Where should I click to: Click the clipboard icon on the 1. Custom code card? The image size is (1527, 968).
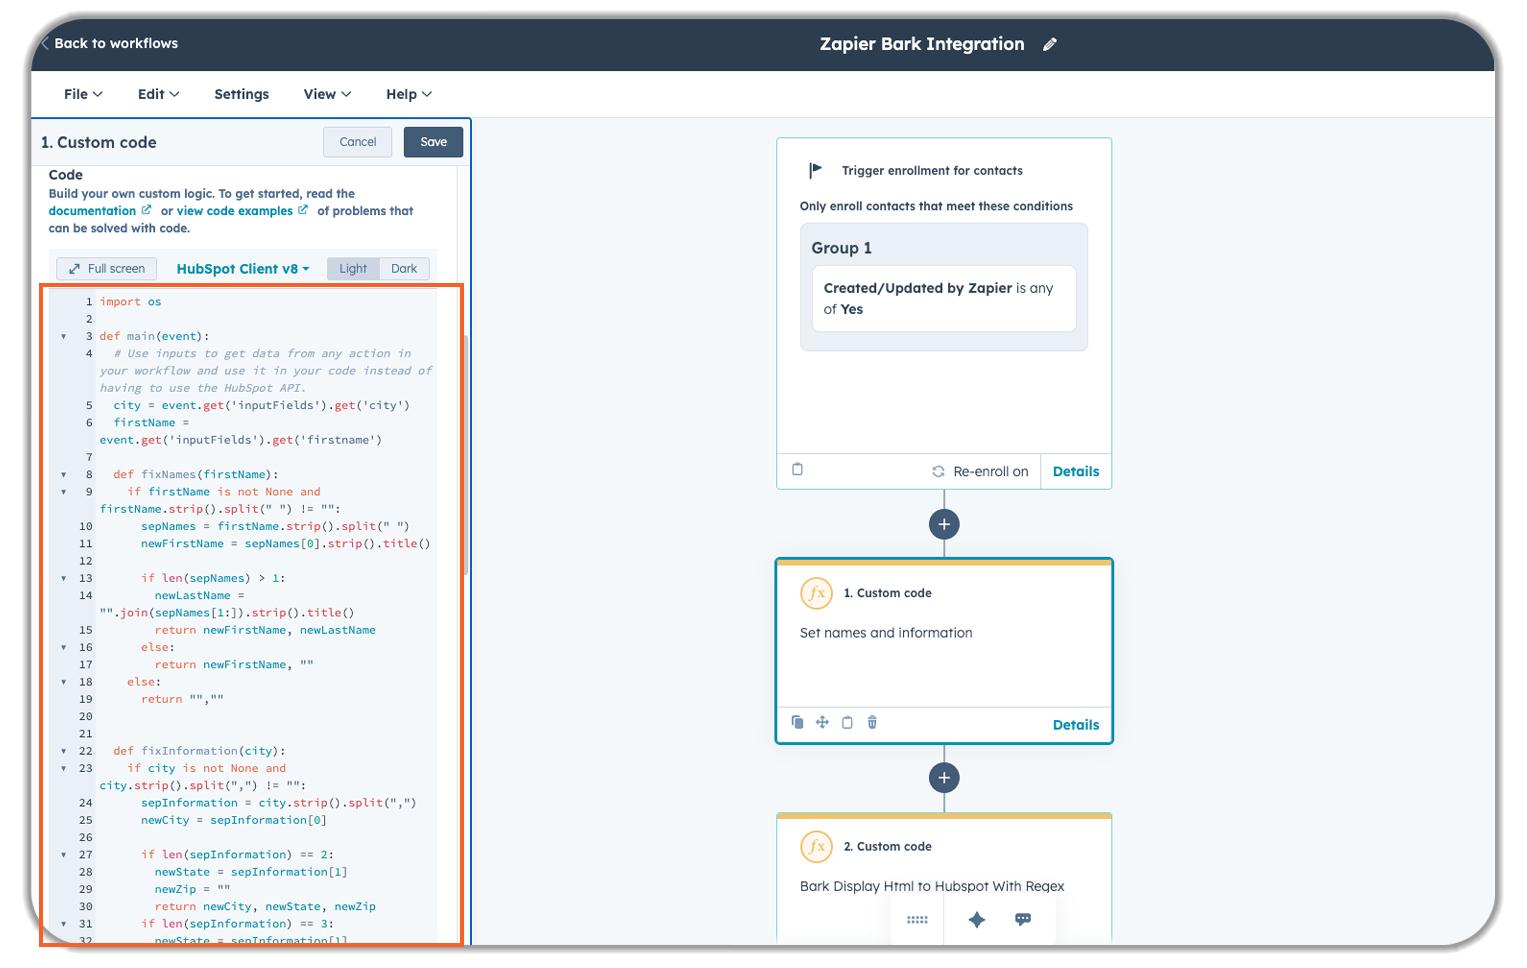[847, 722]
